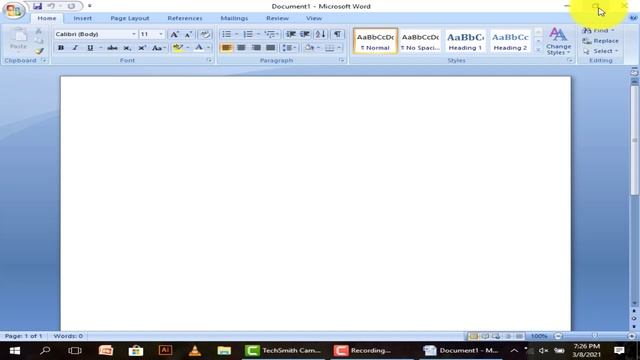Screen dimensions: 640x360
Task: Click the Sort A-Z icon
Action: tap(320, 34)
